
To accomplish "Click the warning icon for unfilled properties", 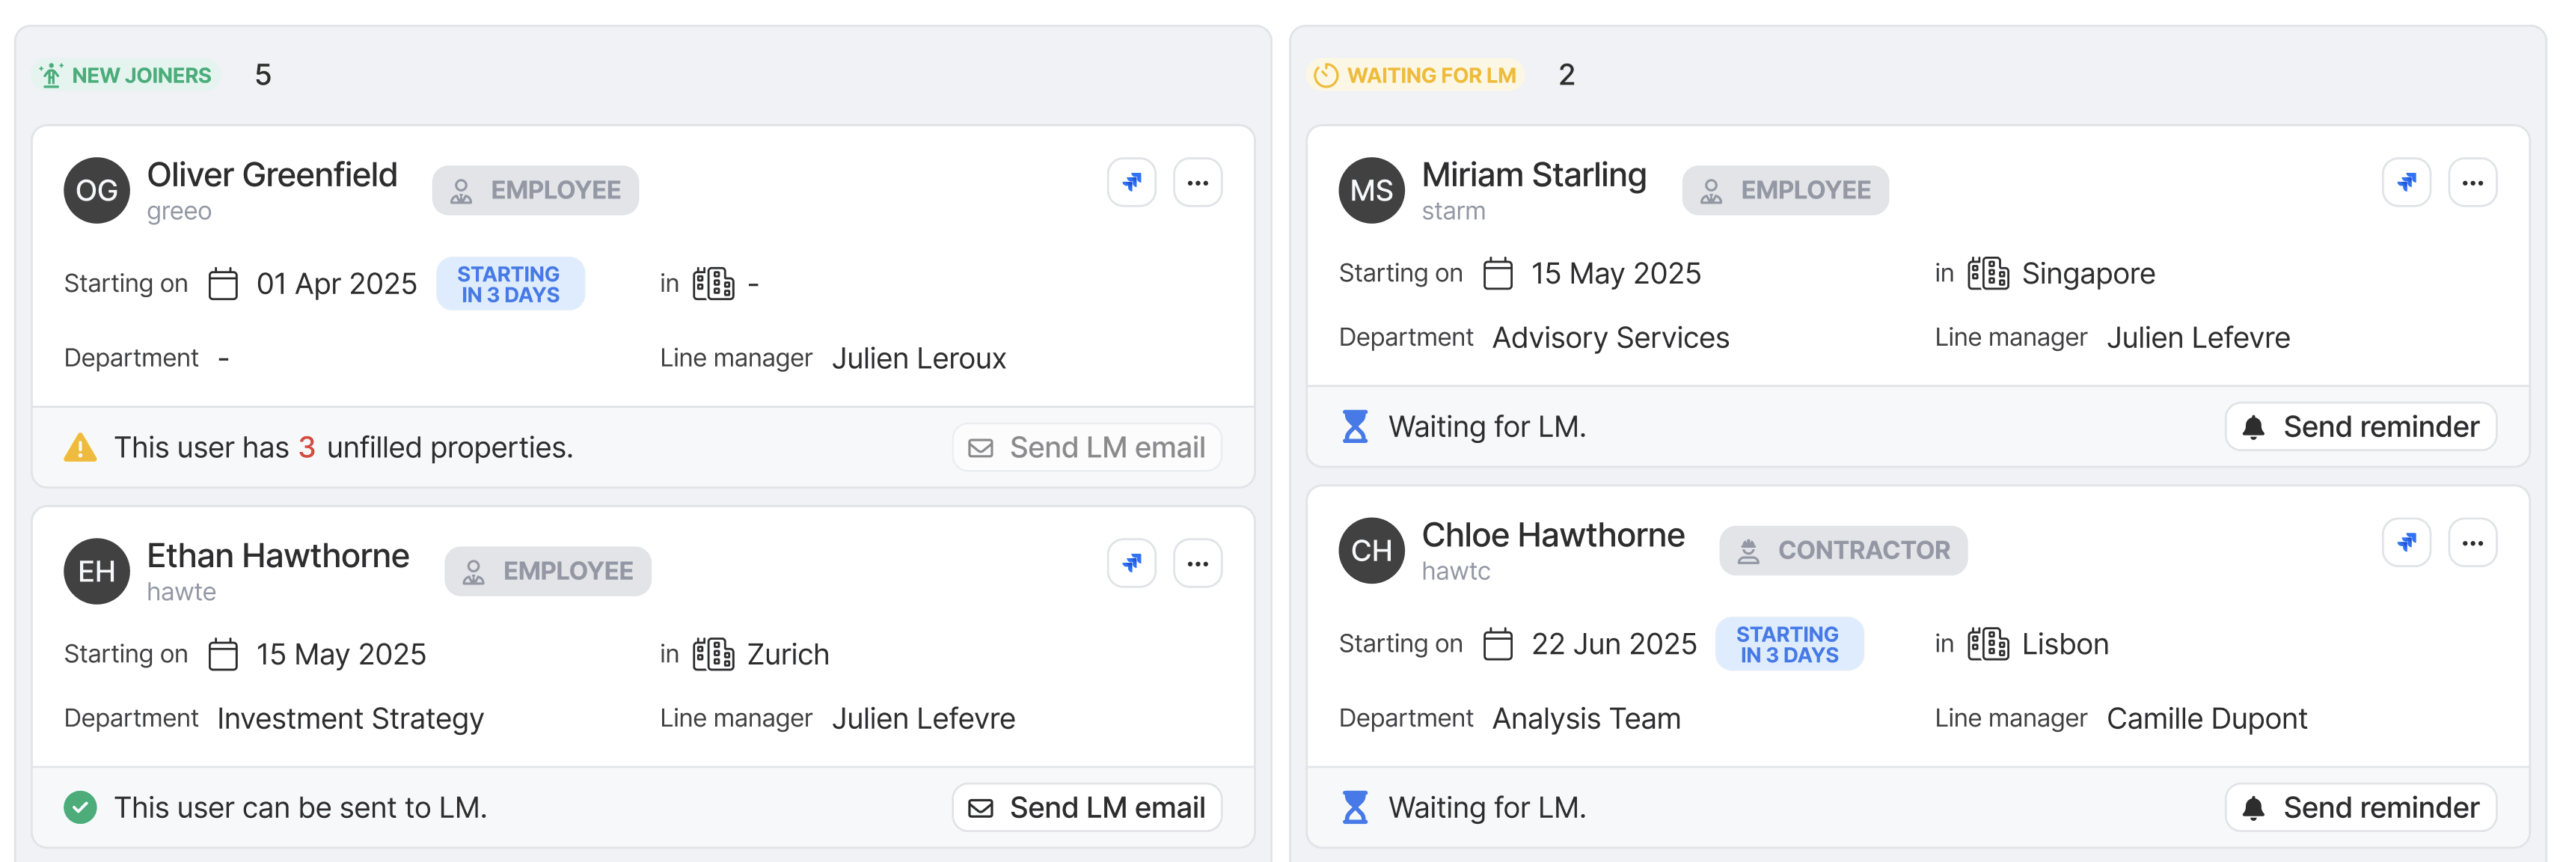I will (80, 447).
